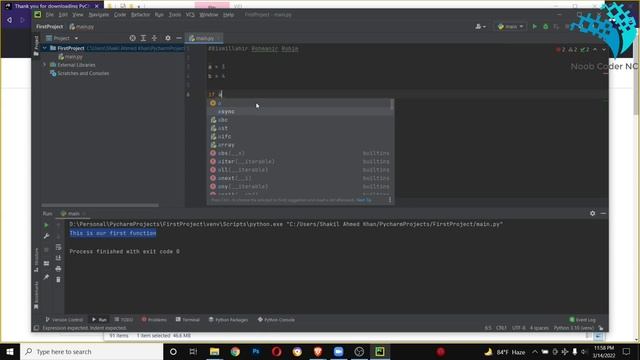Click 'Next Tip' link in completion popup
Screen dimensions: 640x360
[364, 200]
